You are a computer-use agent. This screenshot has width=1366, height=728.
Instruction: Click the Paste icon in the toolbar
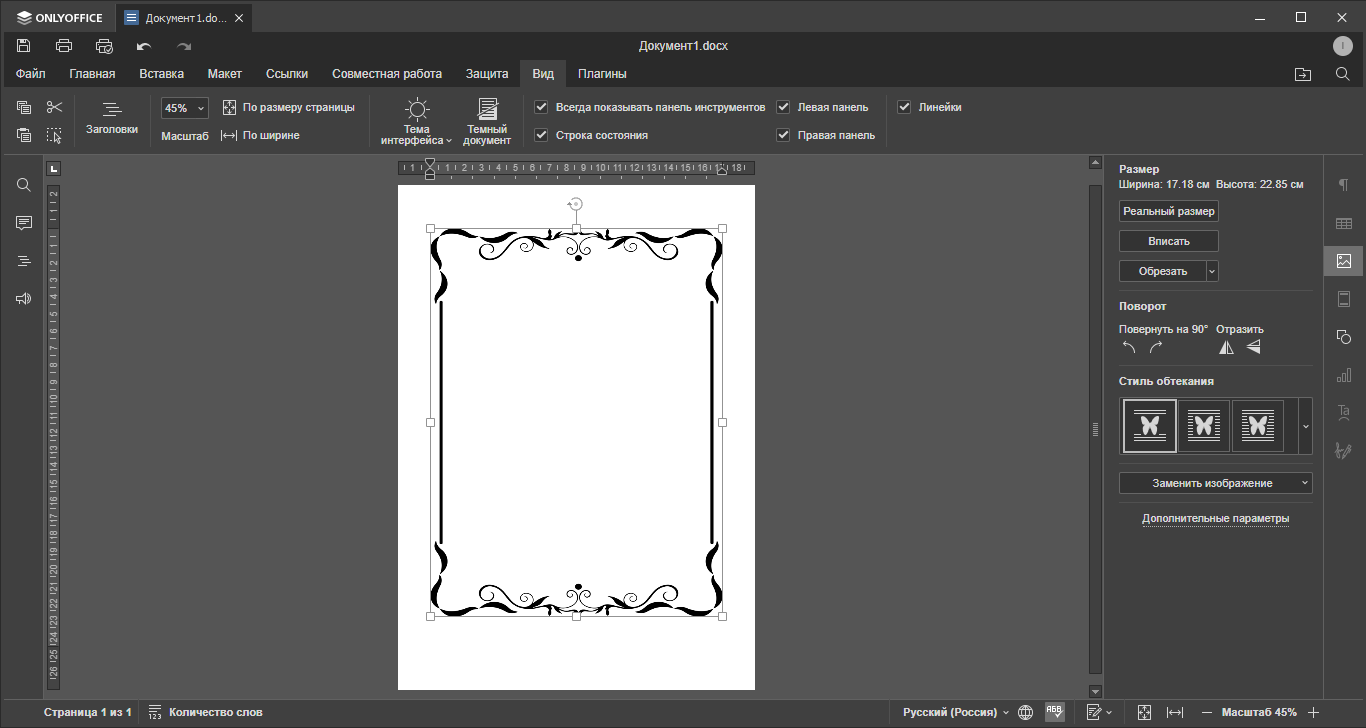click(24, 135)
